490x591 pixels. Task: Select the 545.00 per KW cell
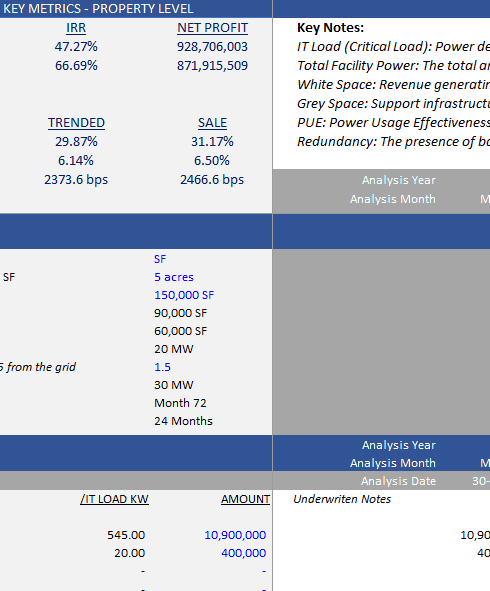[126, 535]
